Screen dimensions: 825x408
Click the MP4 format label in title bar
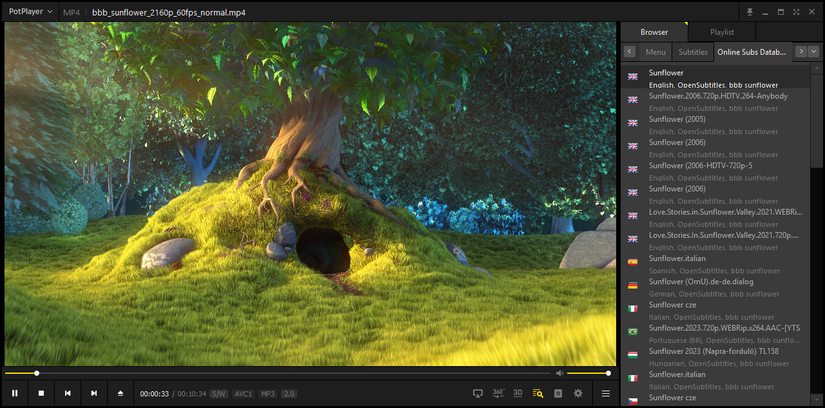(71, 12)
